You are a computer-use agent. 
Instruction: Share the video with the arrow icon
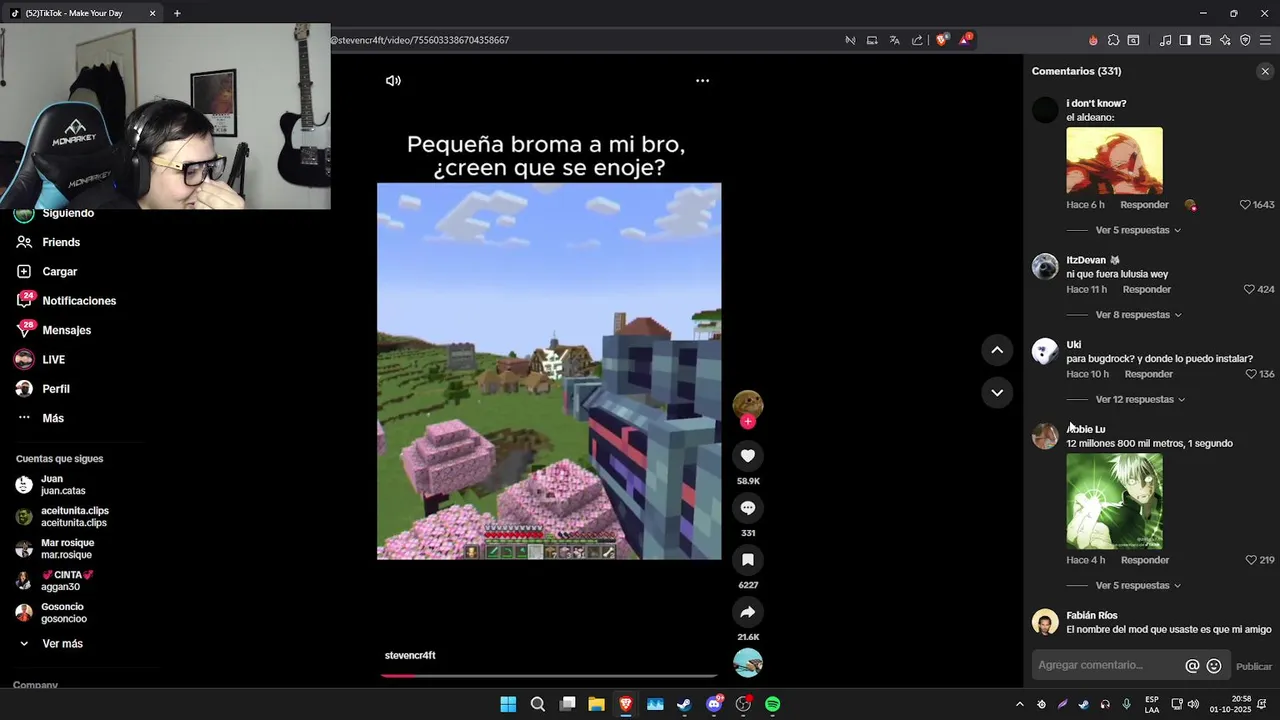click(747, 612)
